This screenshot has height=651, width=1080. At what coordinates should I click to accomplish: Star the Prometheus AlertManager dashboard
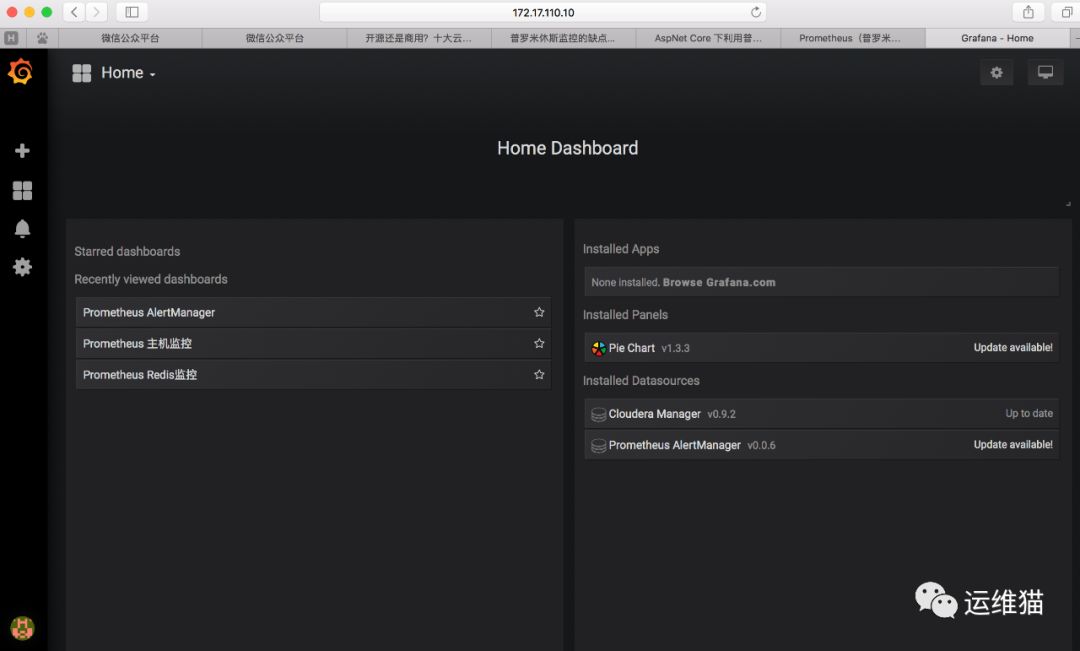click(539, 312)
